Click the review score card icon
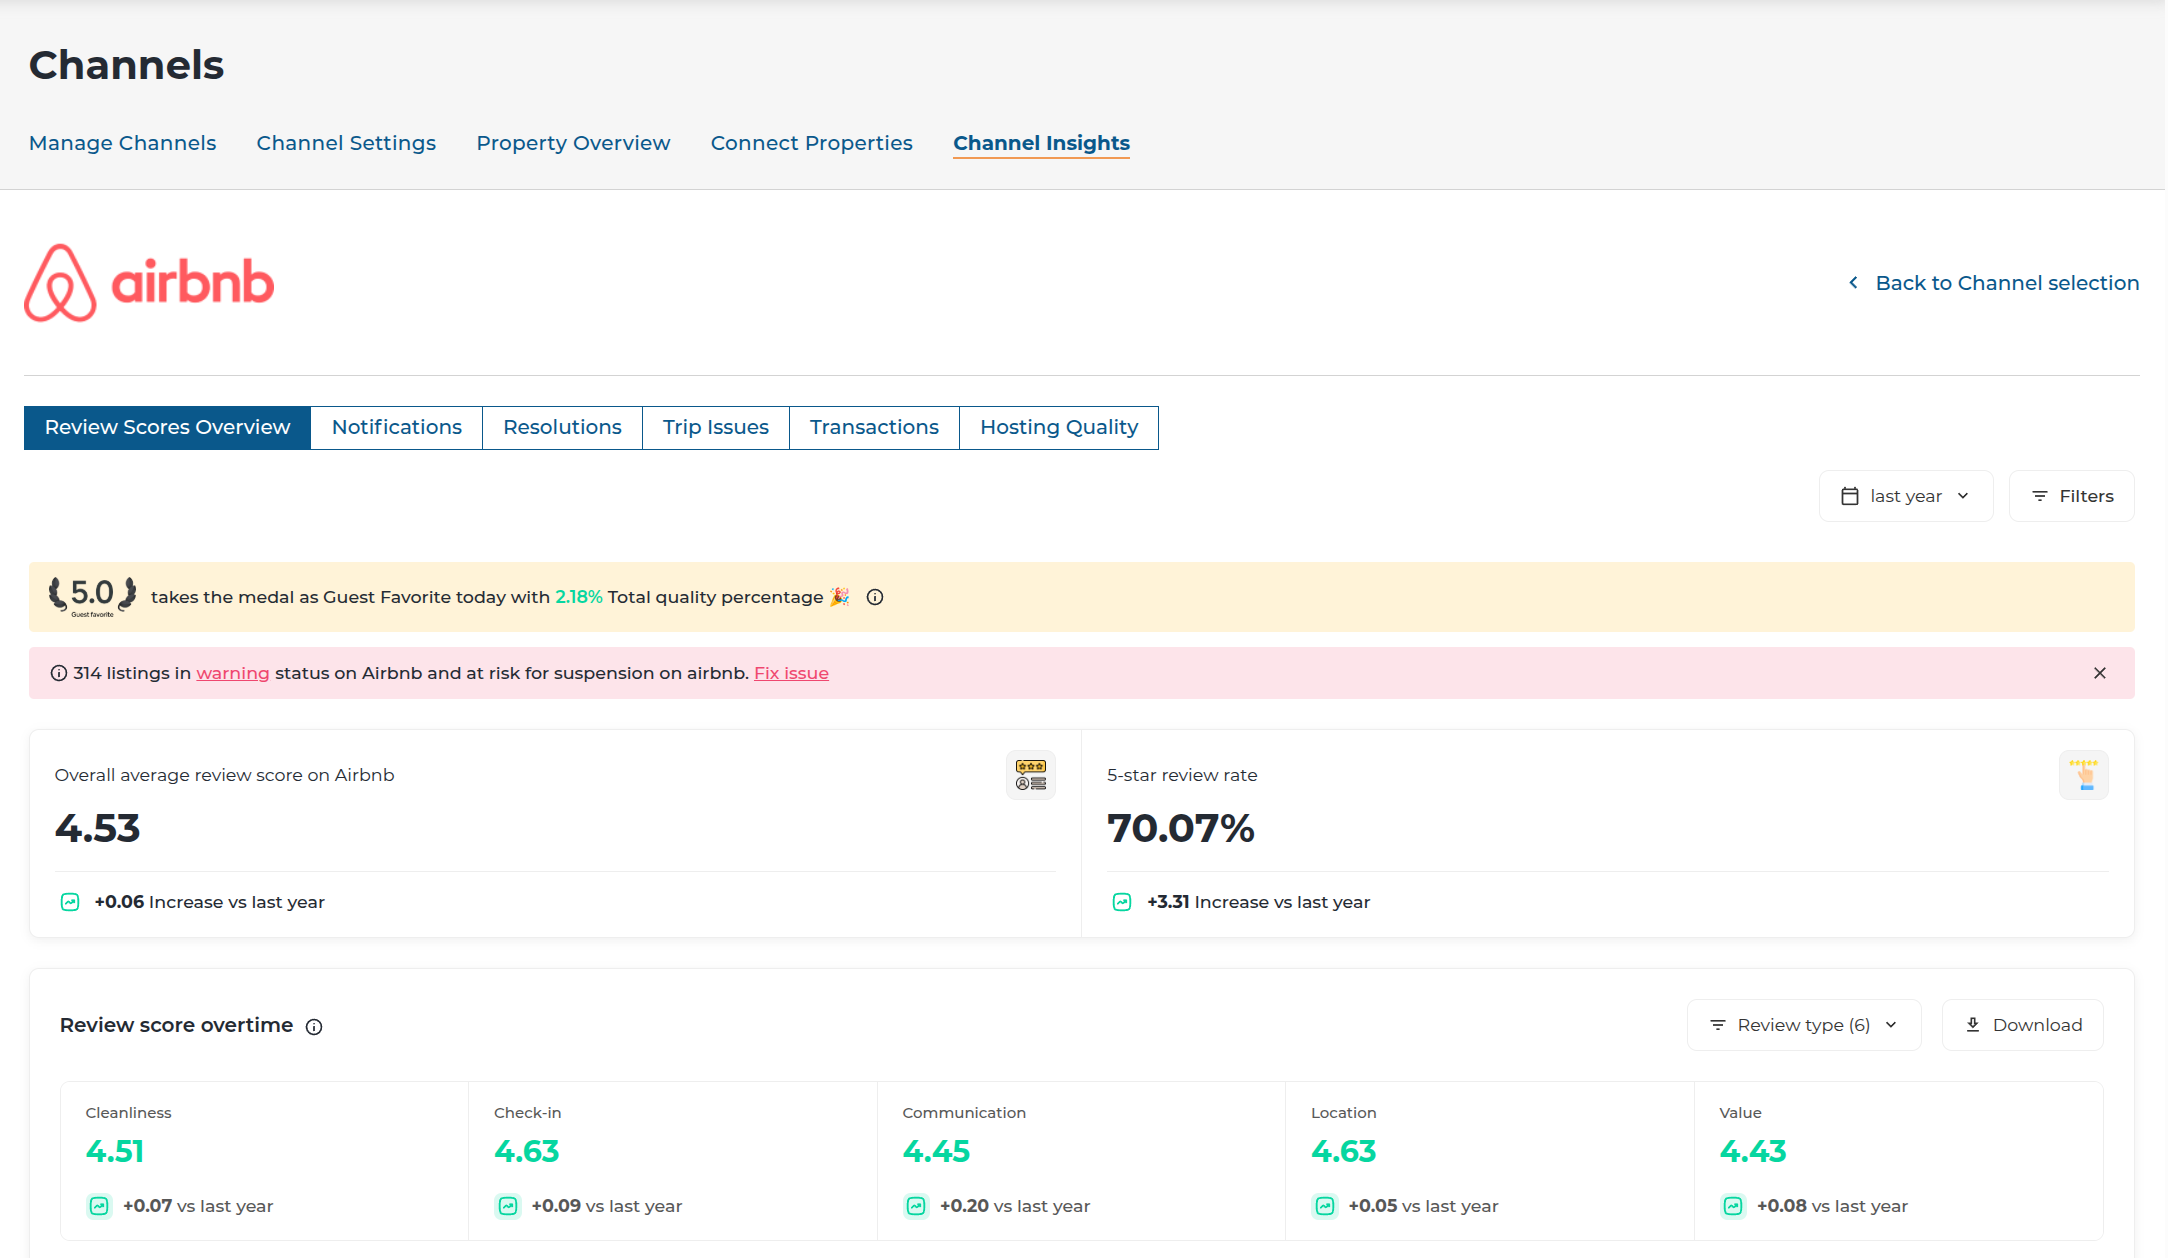 [x=1030, y=775]
